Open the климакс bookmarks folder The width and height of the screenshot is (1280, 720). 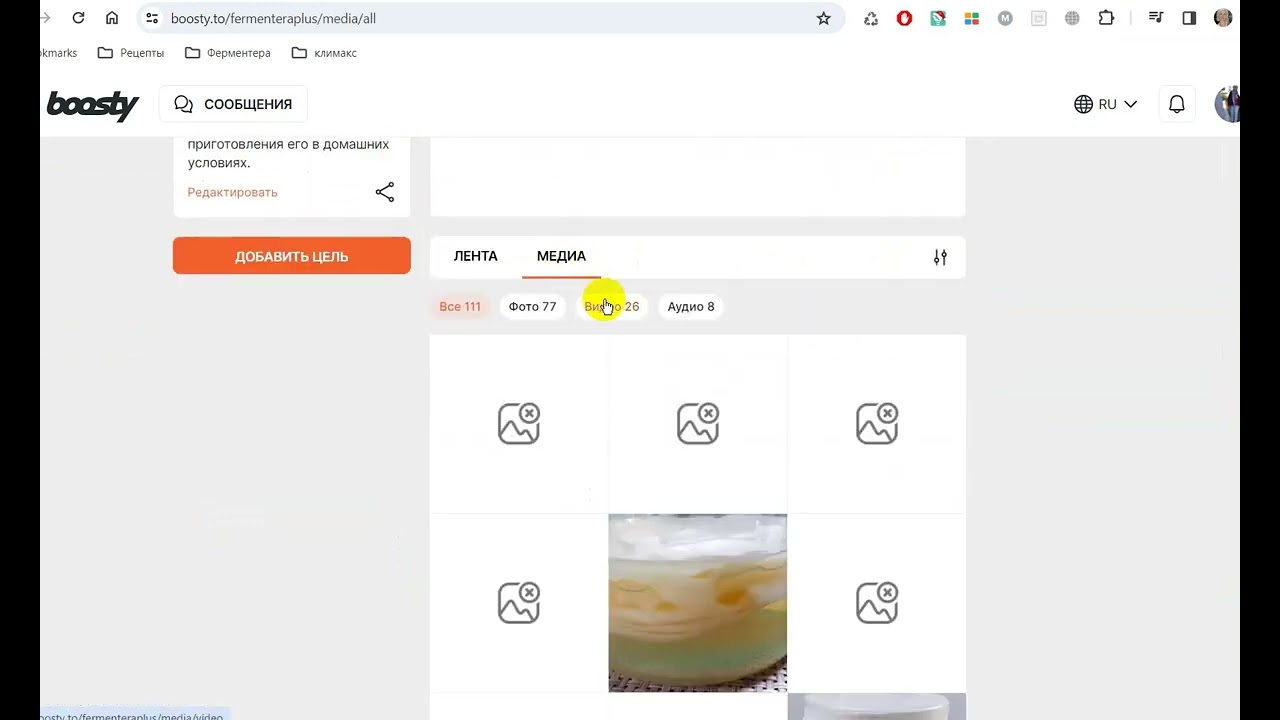pyautogui.click(x=324, y=53)
